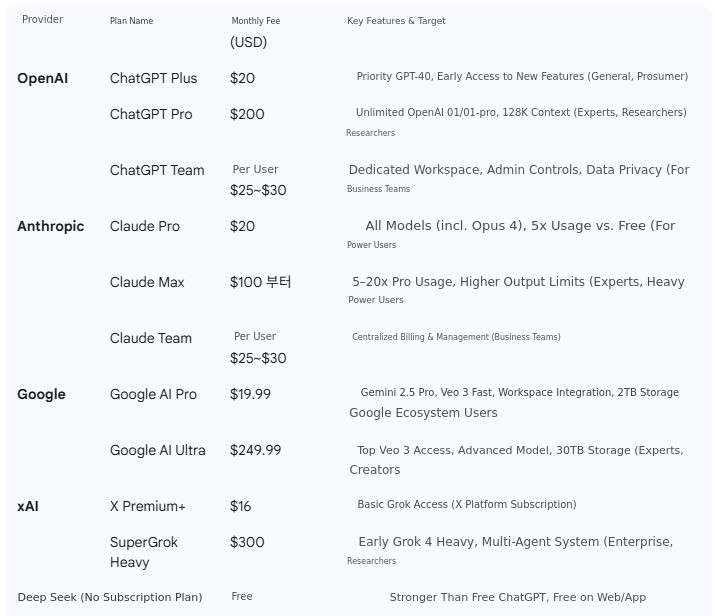Click the Google provider cell
Viewport: 715px width, 616px height.
[x=41, y=394]
